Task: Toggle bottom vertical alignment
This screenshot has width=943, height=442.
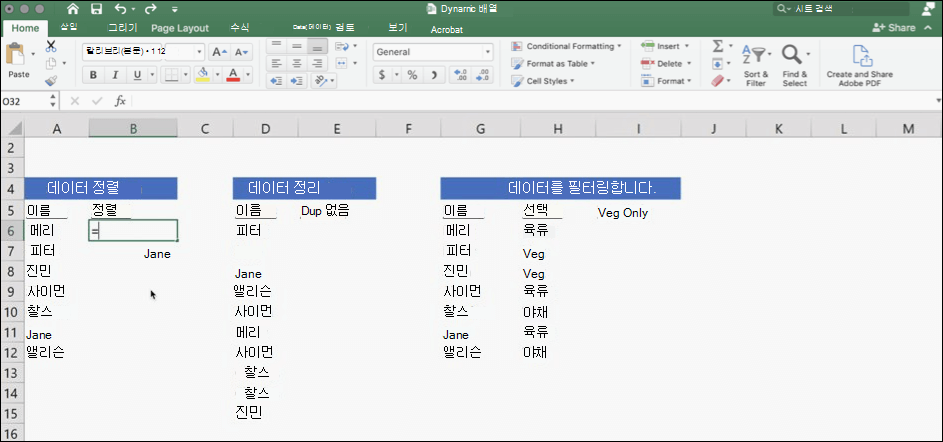Action: (x=316, y=46)
